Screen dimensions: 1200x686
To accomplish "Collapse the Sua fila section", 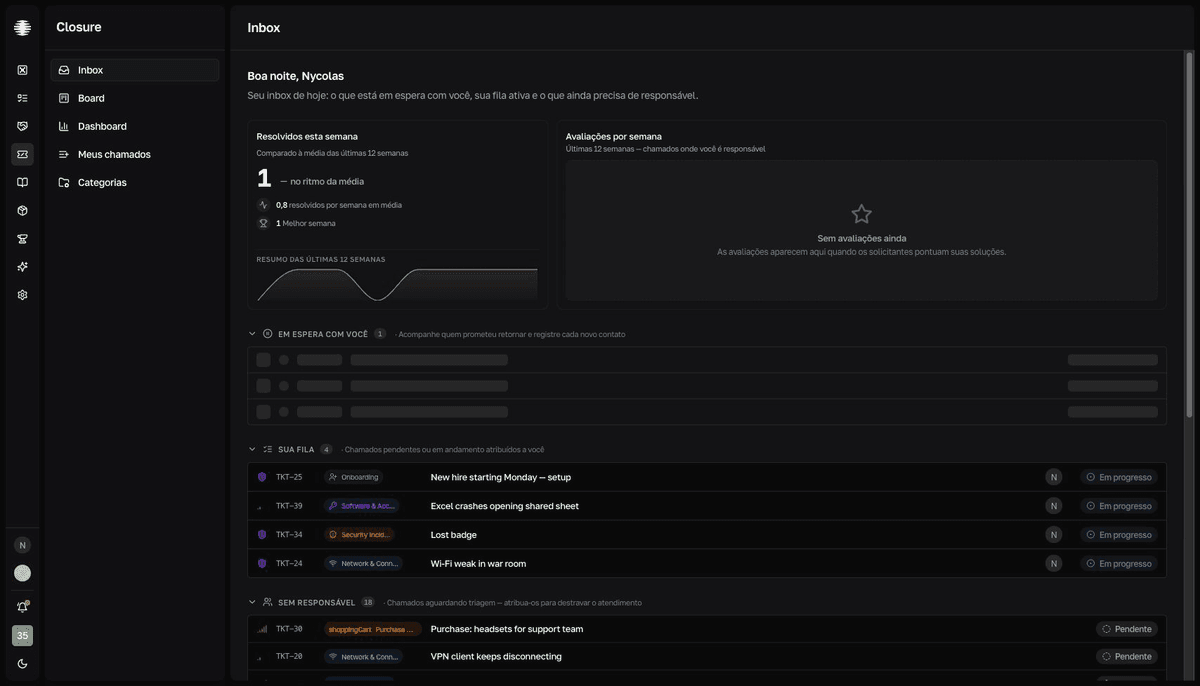I will point(252,449).
